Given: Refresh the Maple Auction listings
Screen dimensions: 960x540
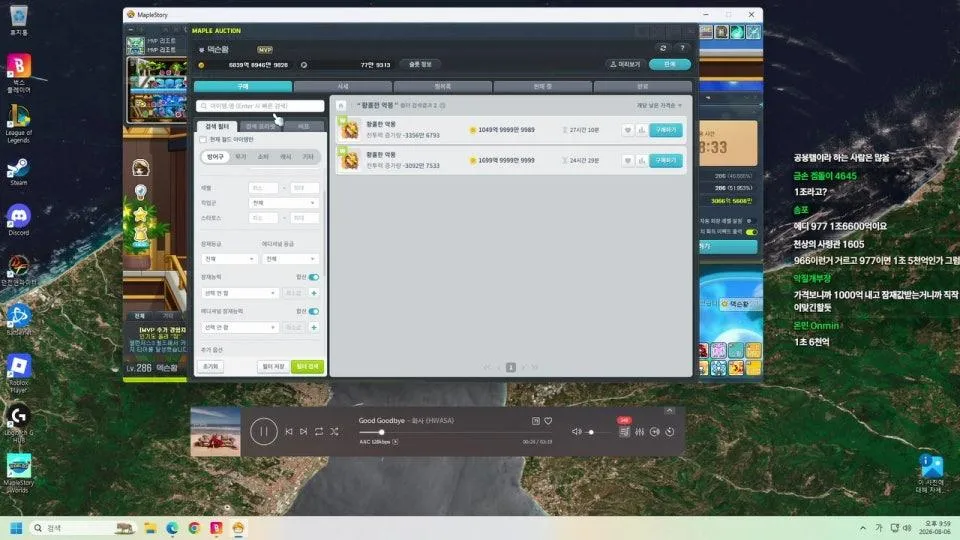Looking at the screenshot, I should (x=663, y=48).
